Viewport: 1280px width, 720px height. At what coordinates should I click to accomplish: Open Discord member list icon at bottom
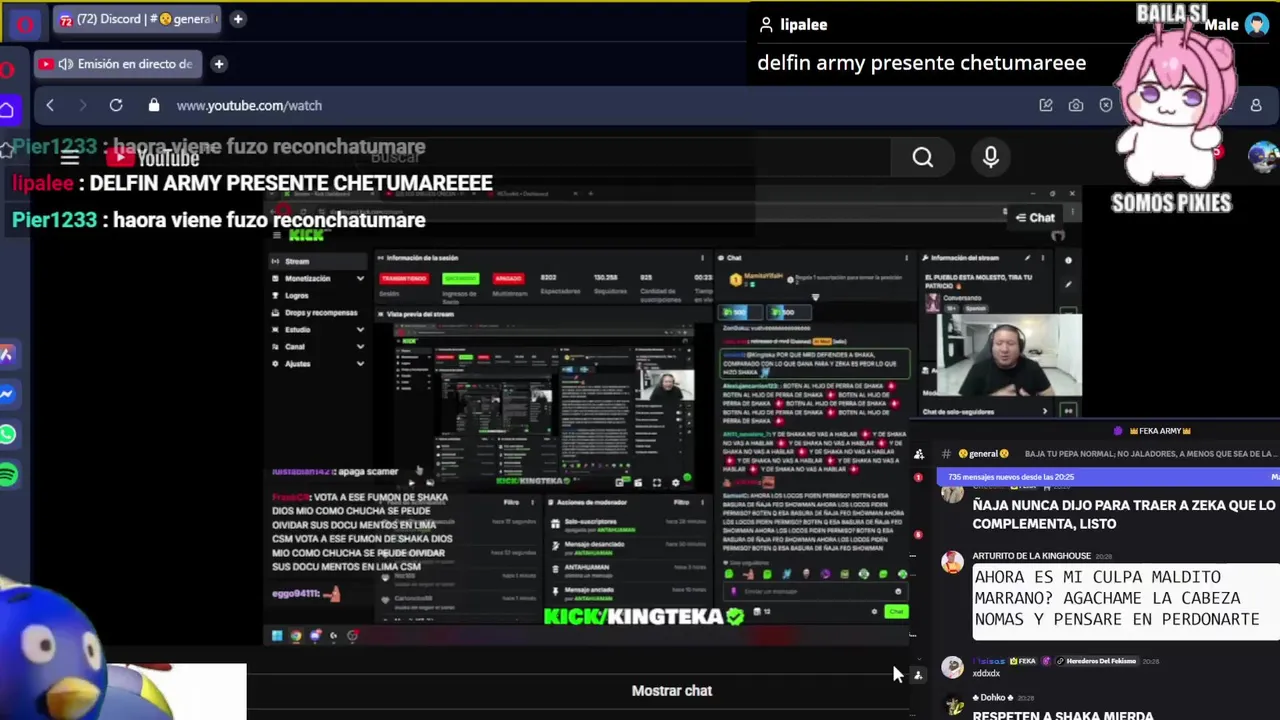point(918,675)
